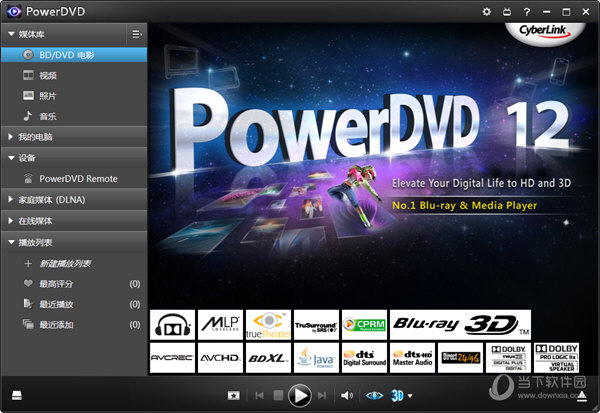Open the media library view menu icon
600x413 pixels.
pos(136,34)
